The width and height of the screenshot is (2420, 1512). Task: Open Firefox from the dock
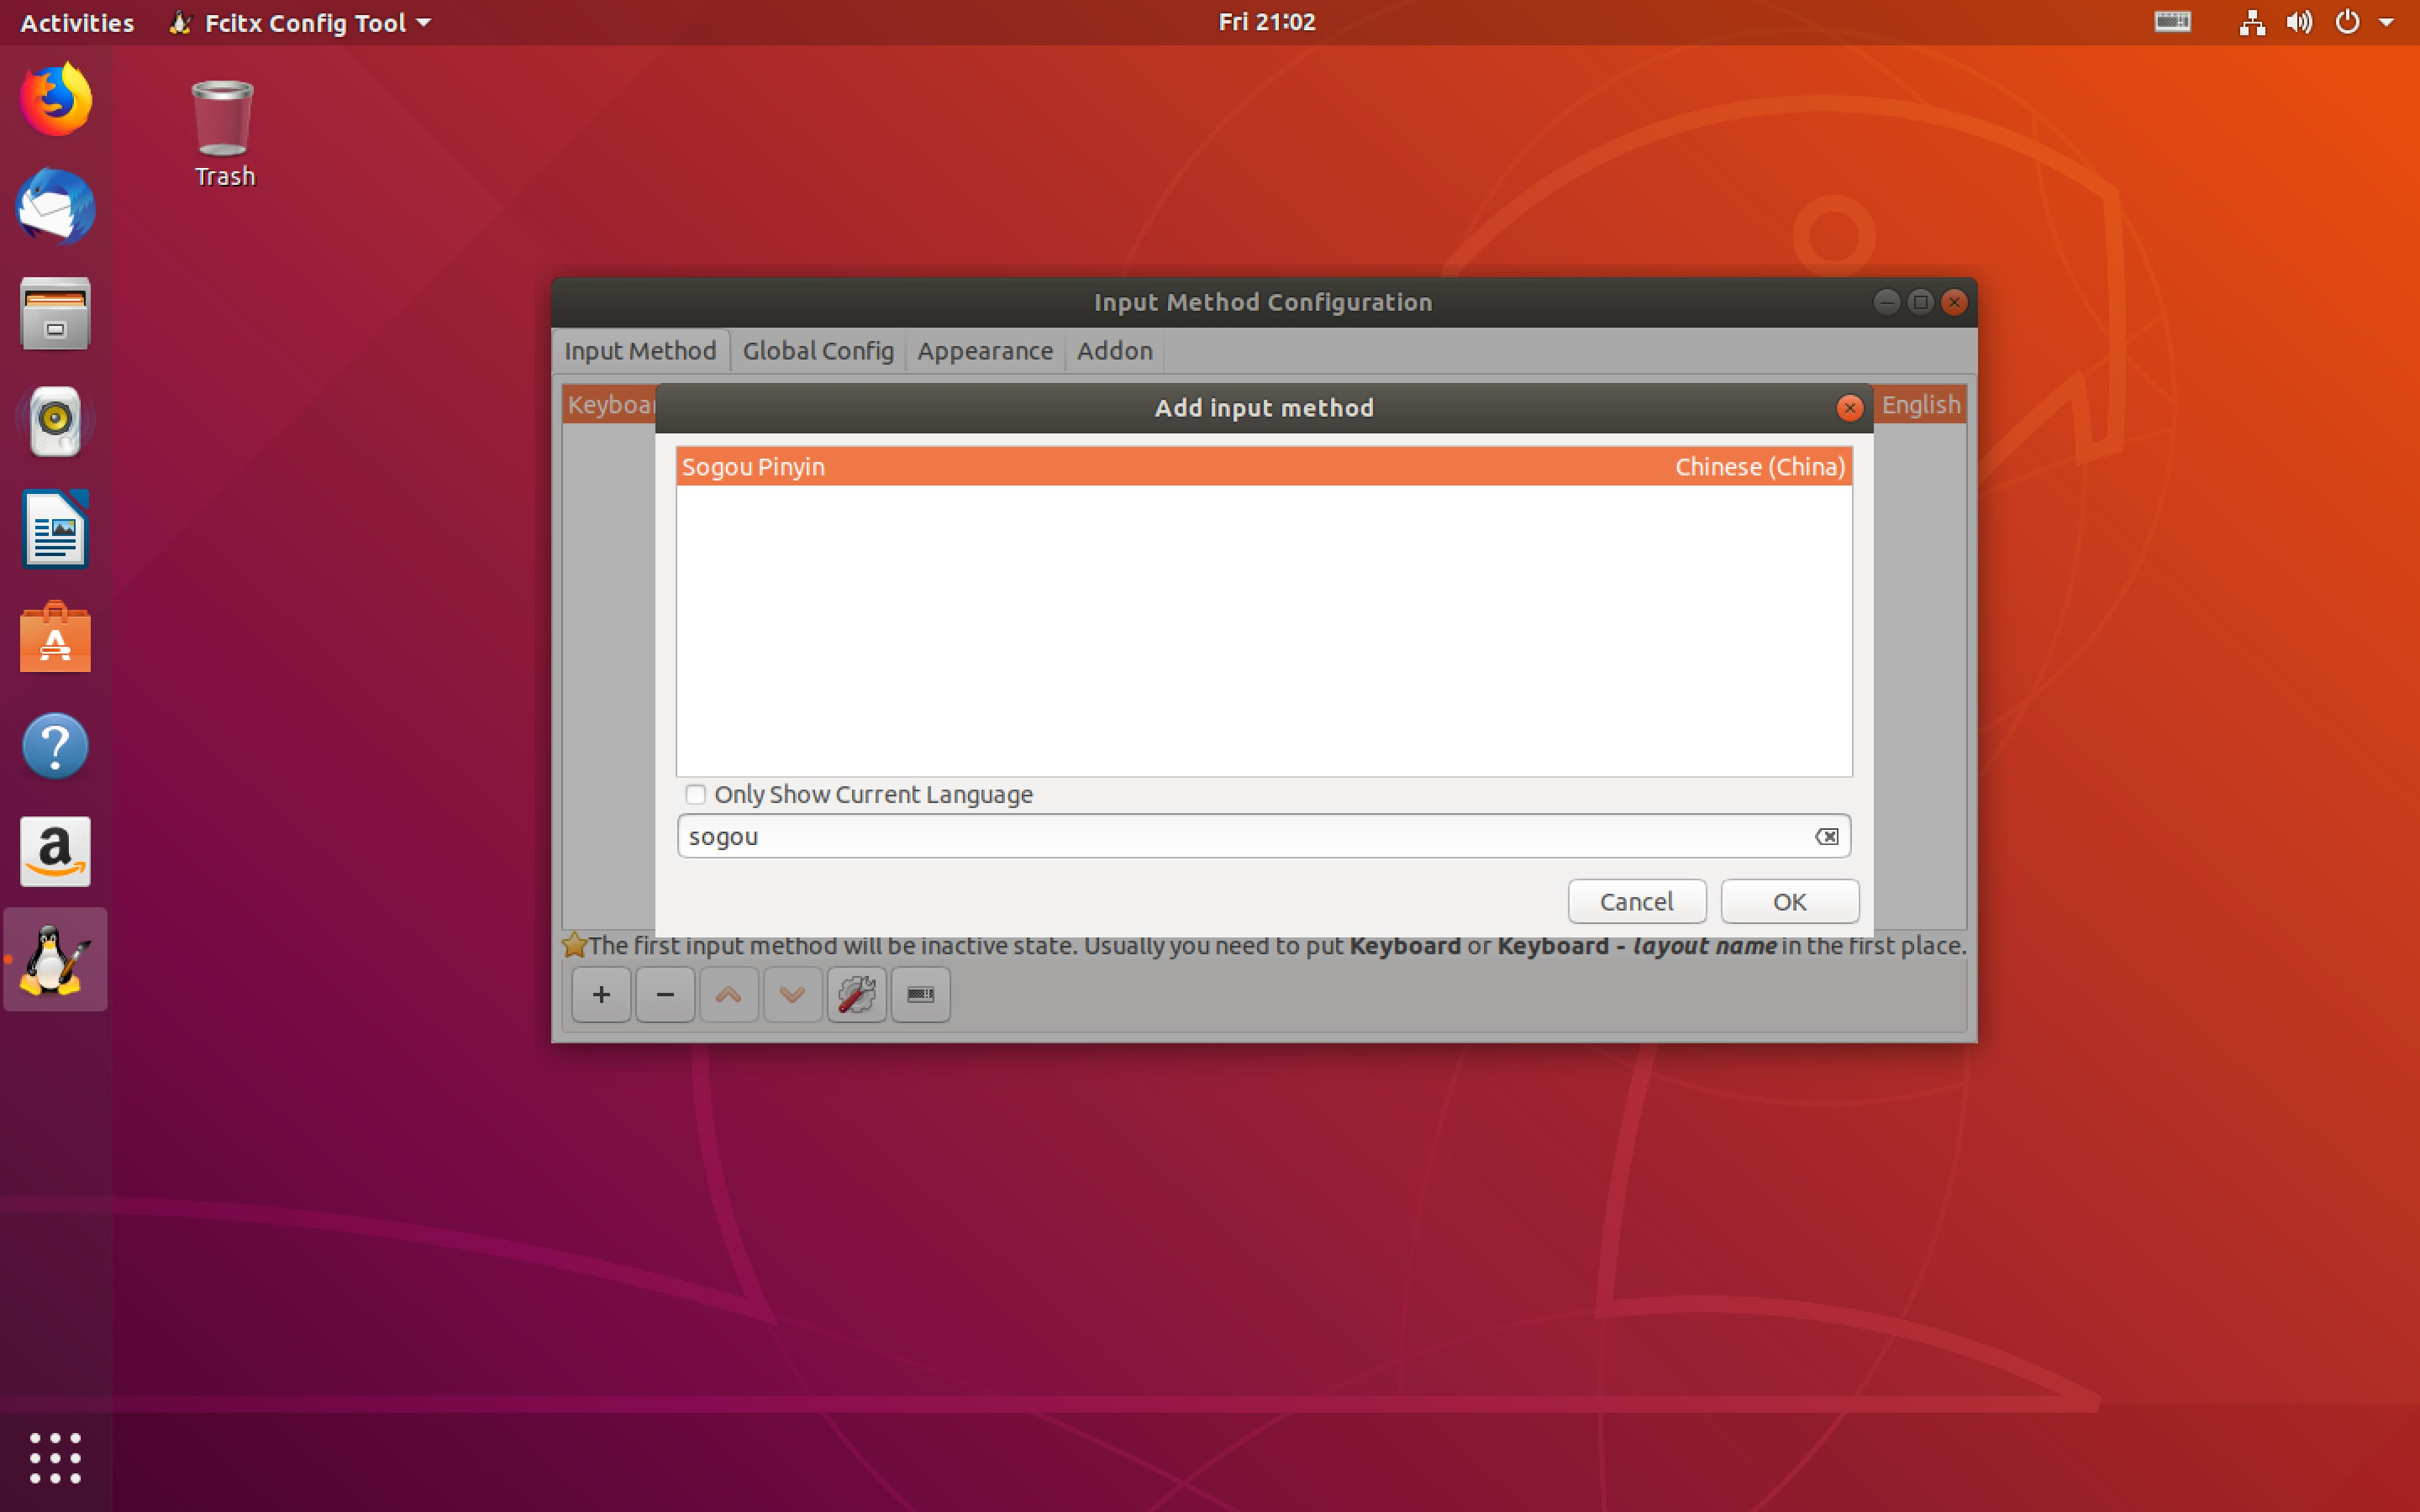tap(56, 99)
